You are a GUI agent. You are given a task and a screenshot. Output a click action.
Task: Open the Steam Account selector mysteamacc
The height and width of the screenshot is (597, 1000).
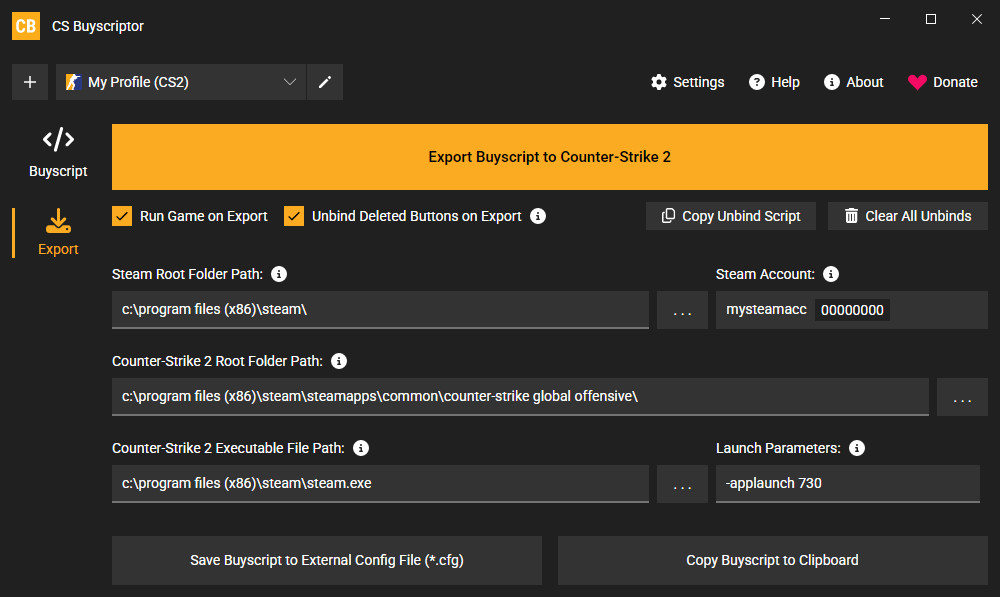[851, 310]
